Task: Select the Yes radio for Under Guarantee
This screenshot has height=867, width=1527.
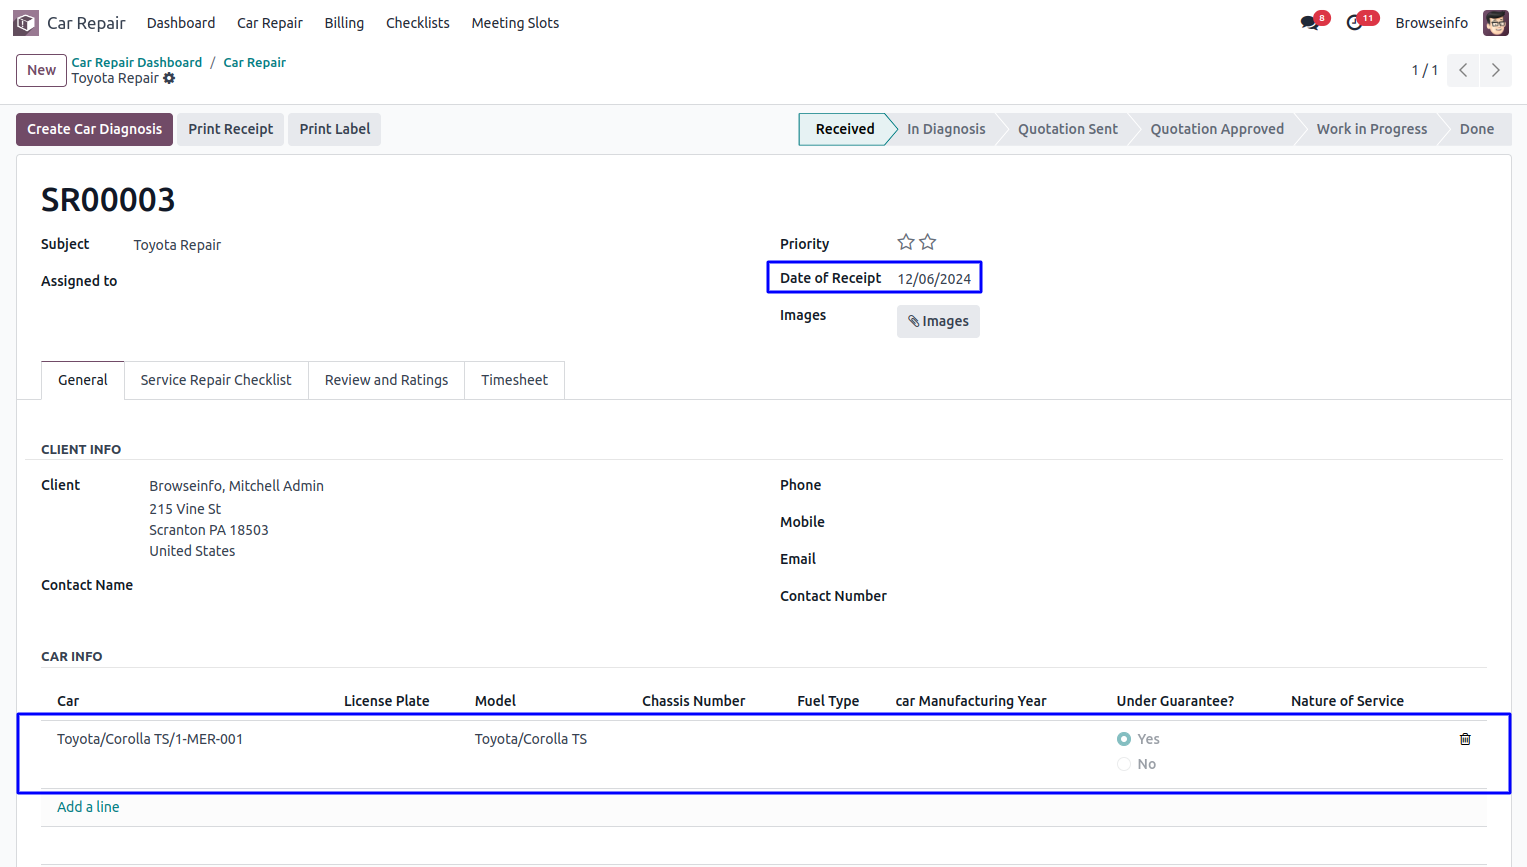Action: 1124,739
